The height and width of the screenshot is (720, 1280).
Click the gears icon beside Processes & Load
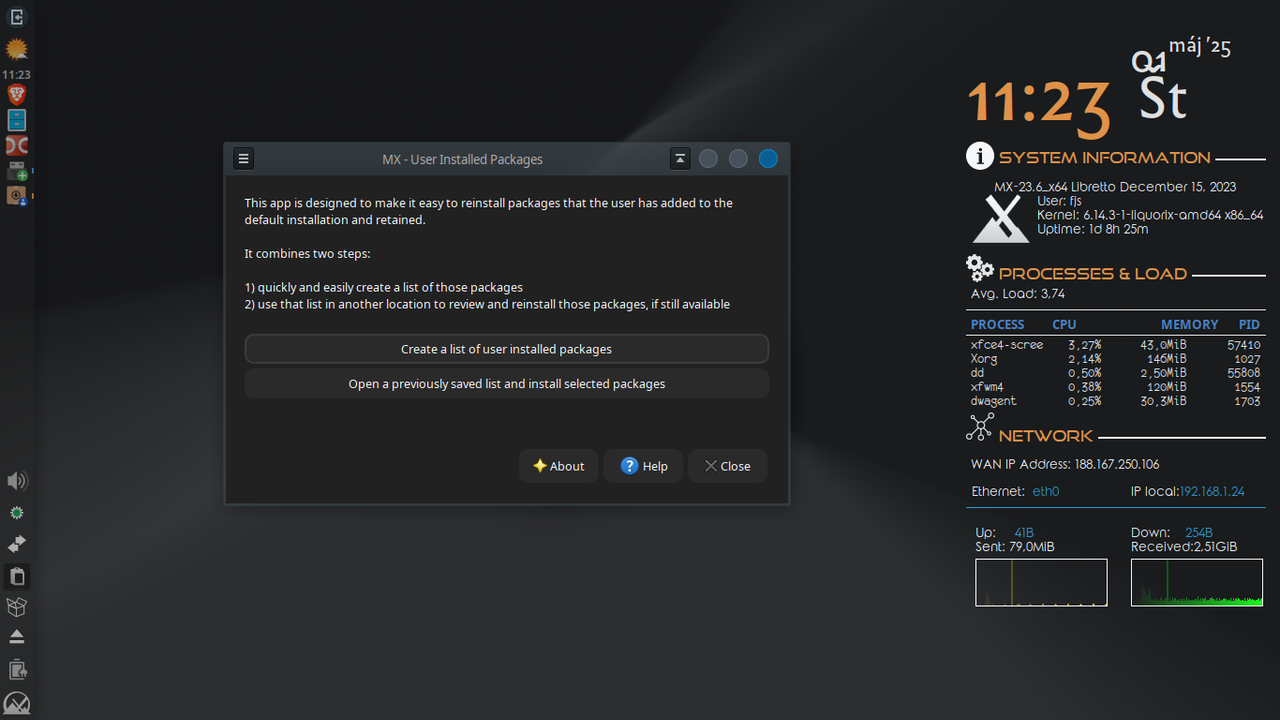[980, 268]
